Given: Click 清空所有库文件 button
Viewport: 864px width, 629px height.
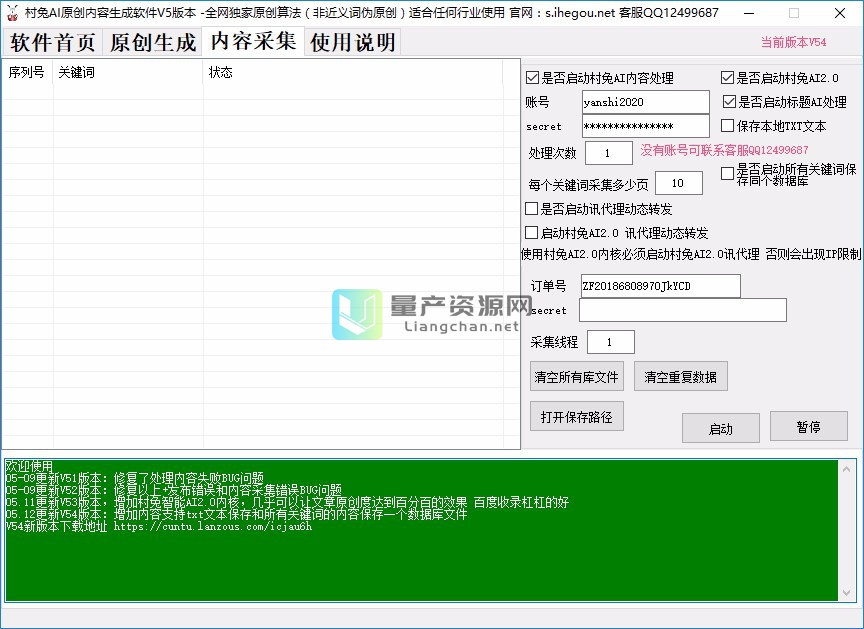Looking at the screenshot, I should point(576,377).
